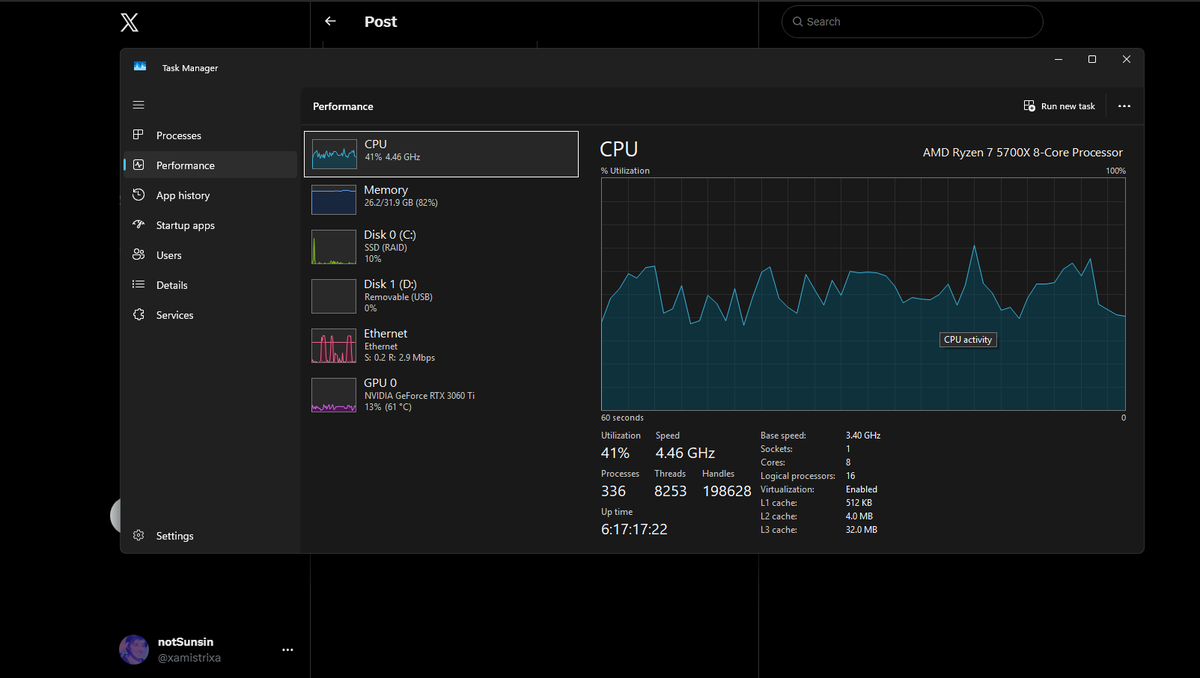Screen dimensions: 1200x678
Task: Click the back arrow next to Post
Action: pyautogui.click(x=330, y=21)
